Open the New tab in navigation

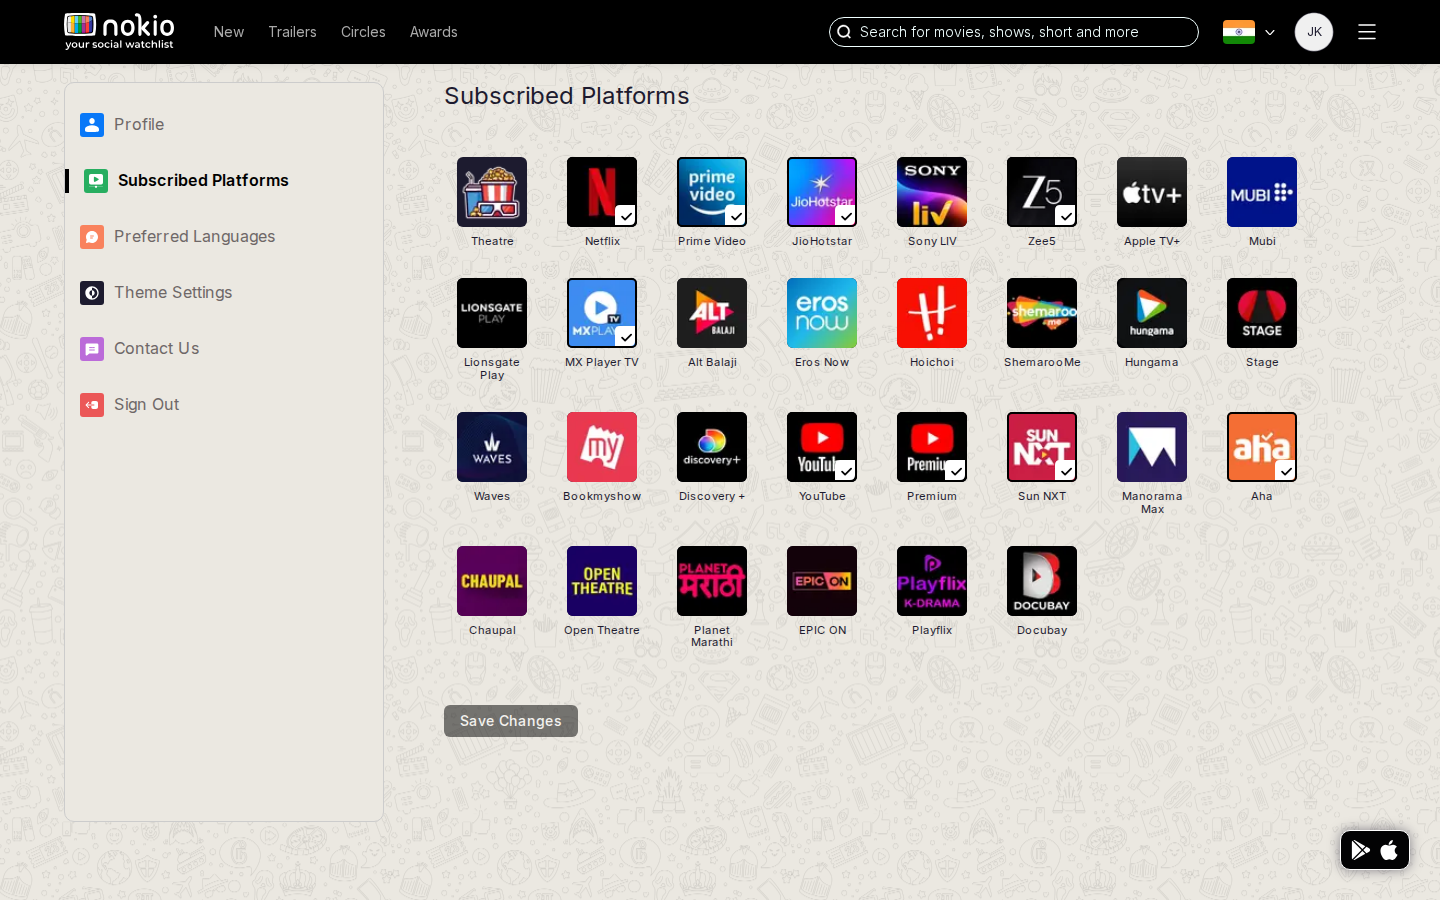tap(229, 32)
